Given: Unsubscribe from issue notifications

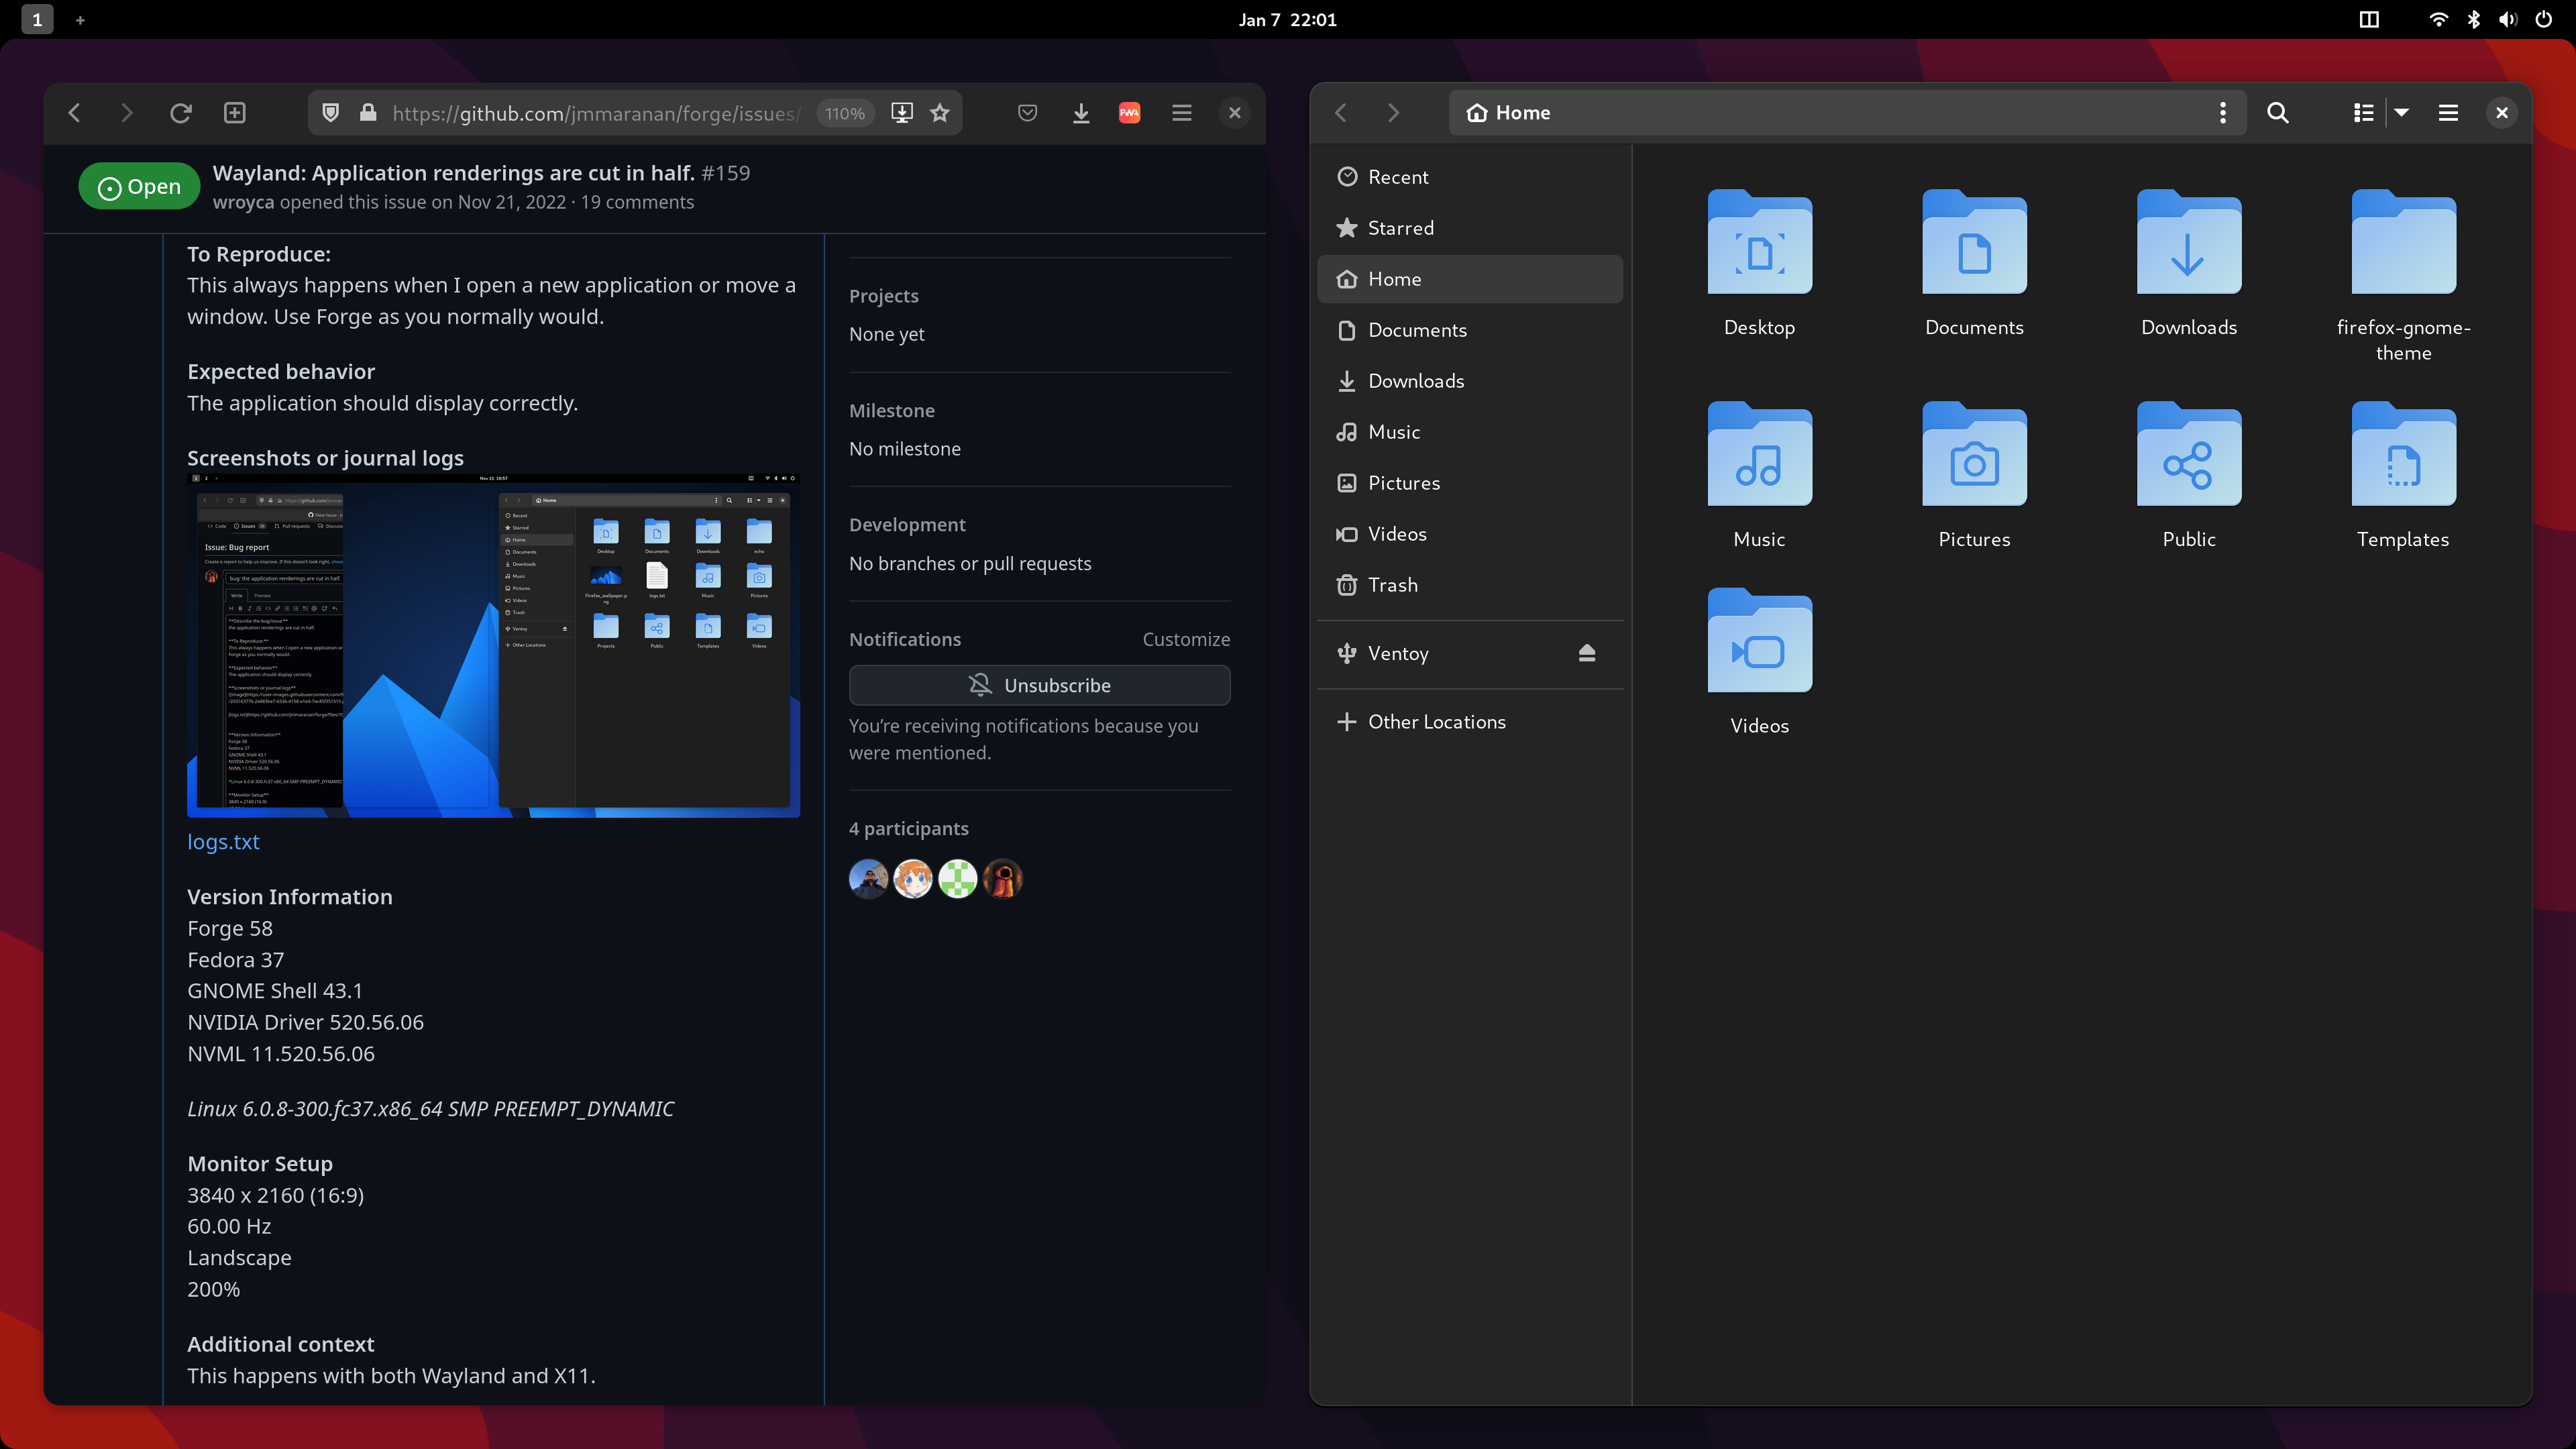Looking at the screenshot, I should [1039, 685].
